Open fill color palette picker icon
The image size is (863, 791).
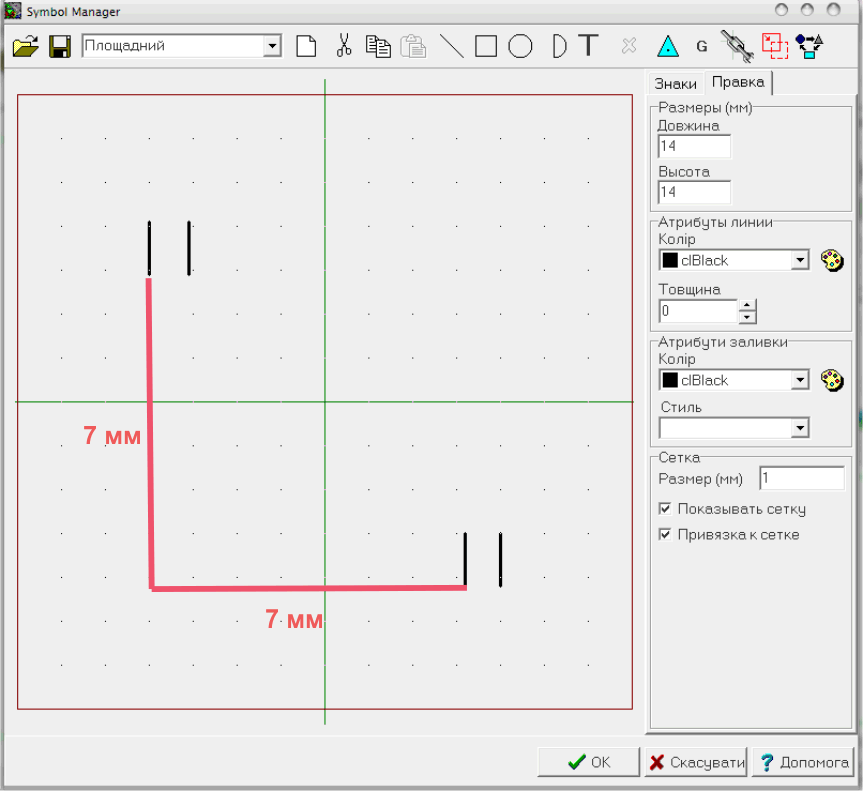(832, 380)
